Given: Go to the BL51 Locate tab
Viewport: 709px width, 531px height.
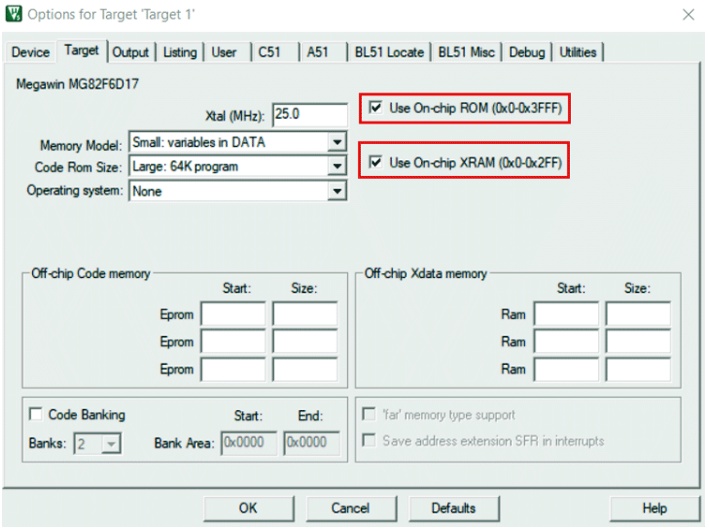Looking at the screenshot, I should click(389, 52).
